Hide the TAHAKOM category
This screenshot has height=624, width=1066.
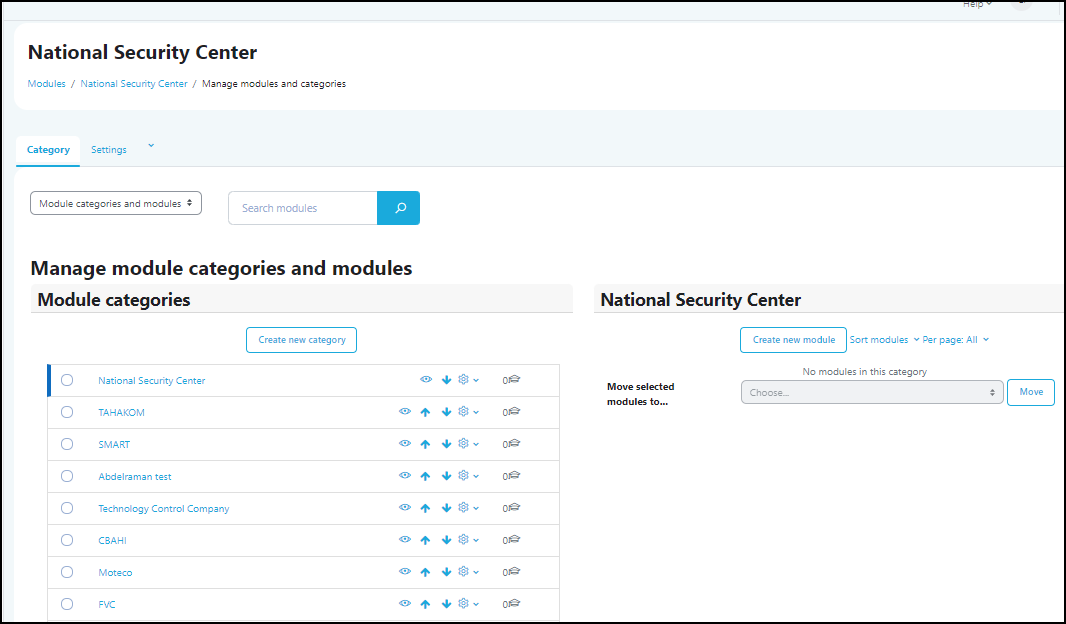point(405,411)
